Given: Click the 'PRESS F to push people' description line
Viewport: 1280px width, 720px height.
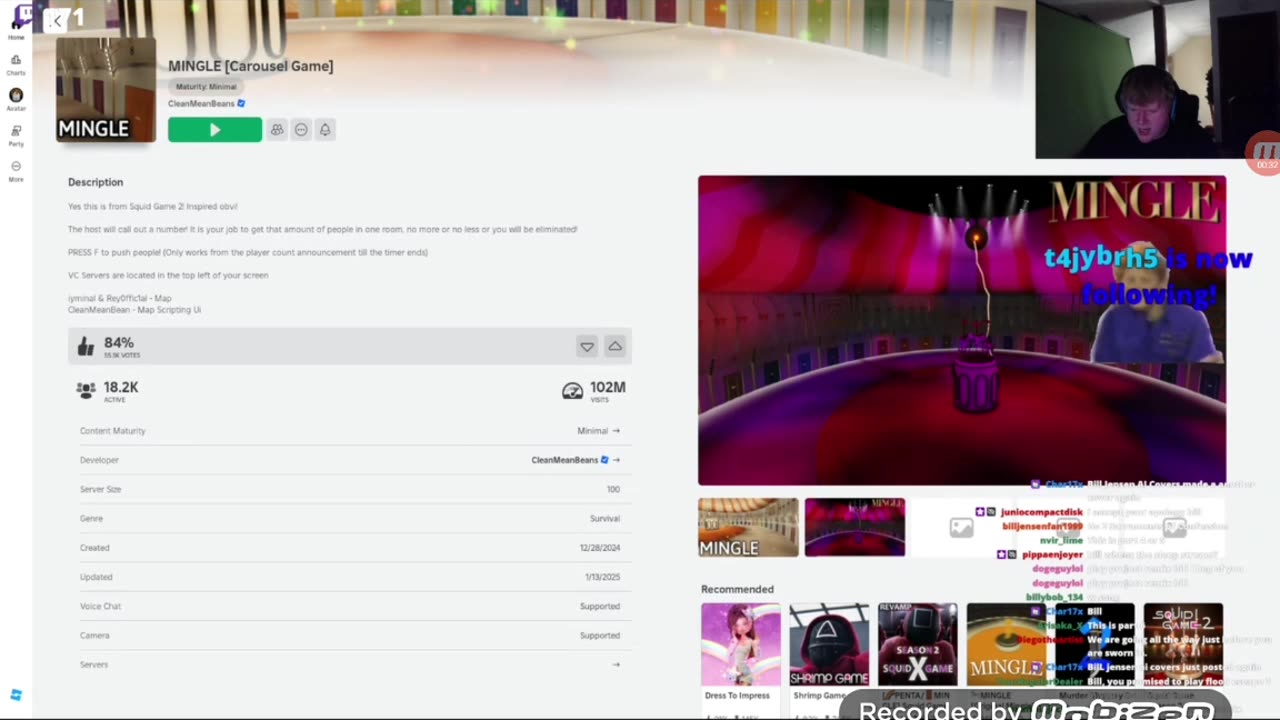Looking at the screenshot, I should 248,252.
